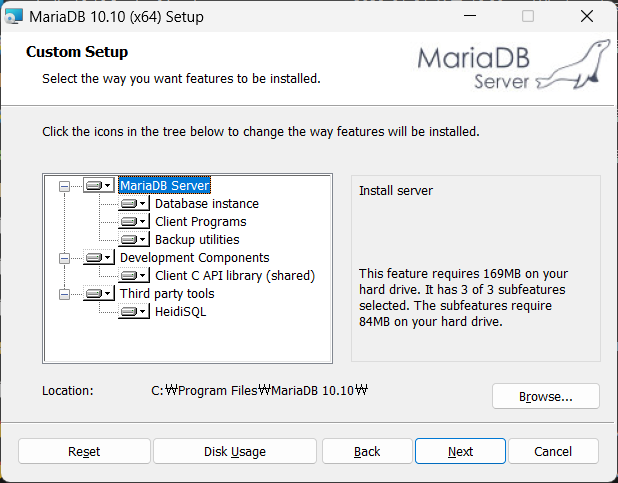Click the Install server description text
Viewport: 618px width, 483px height.
(396, 191)
